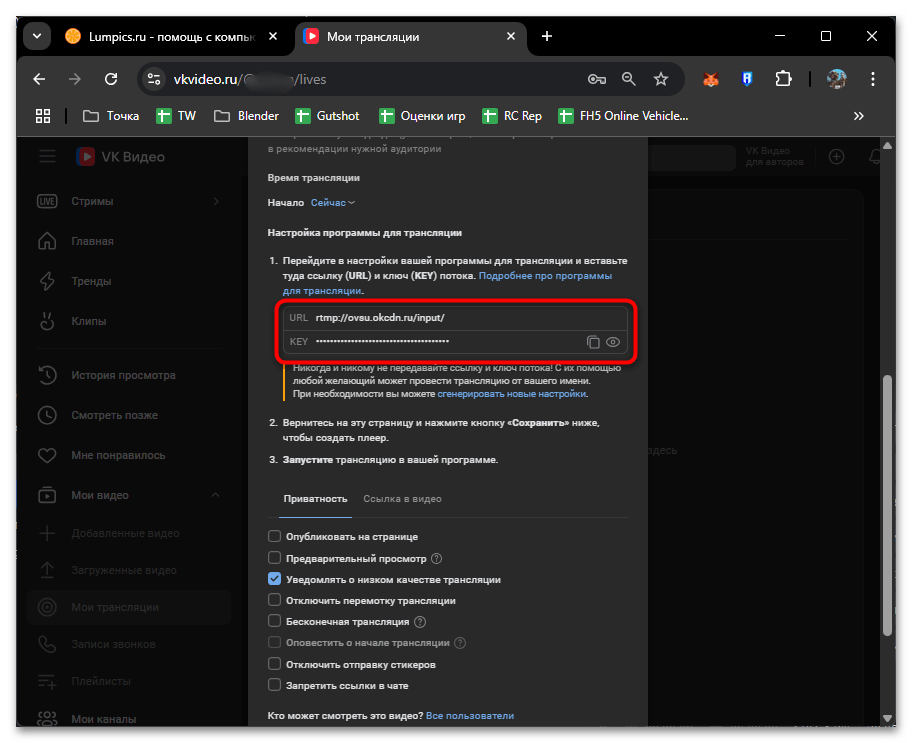Open the password key icon in address bar
The width and height of the screenshot is (912, 743).
point(596,79)
